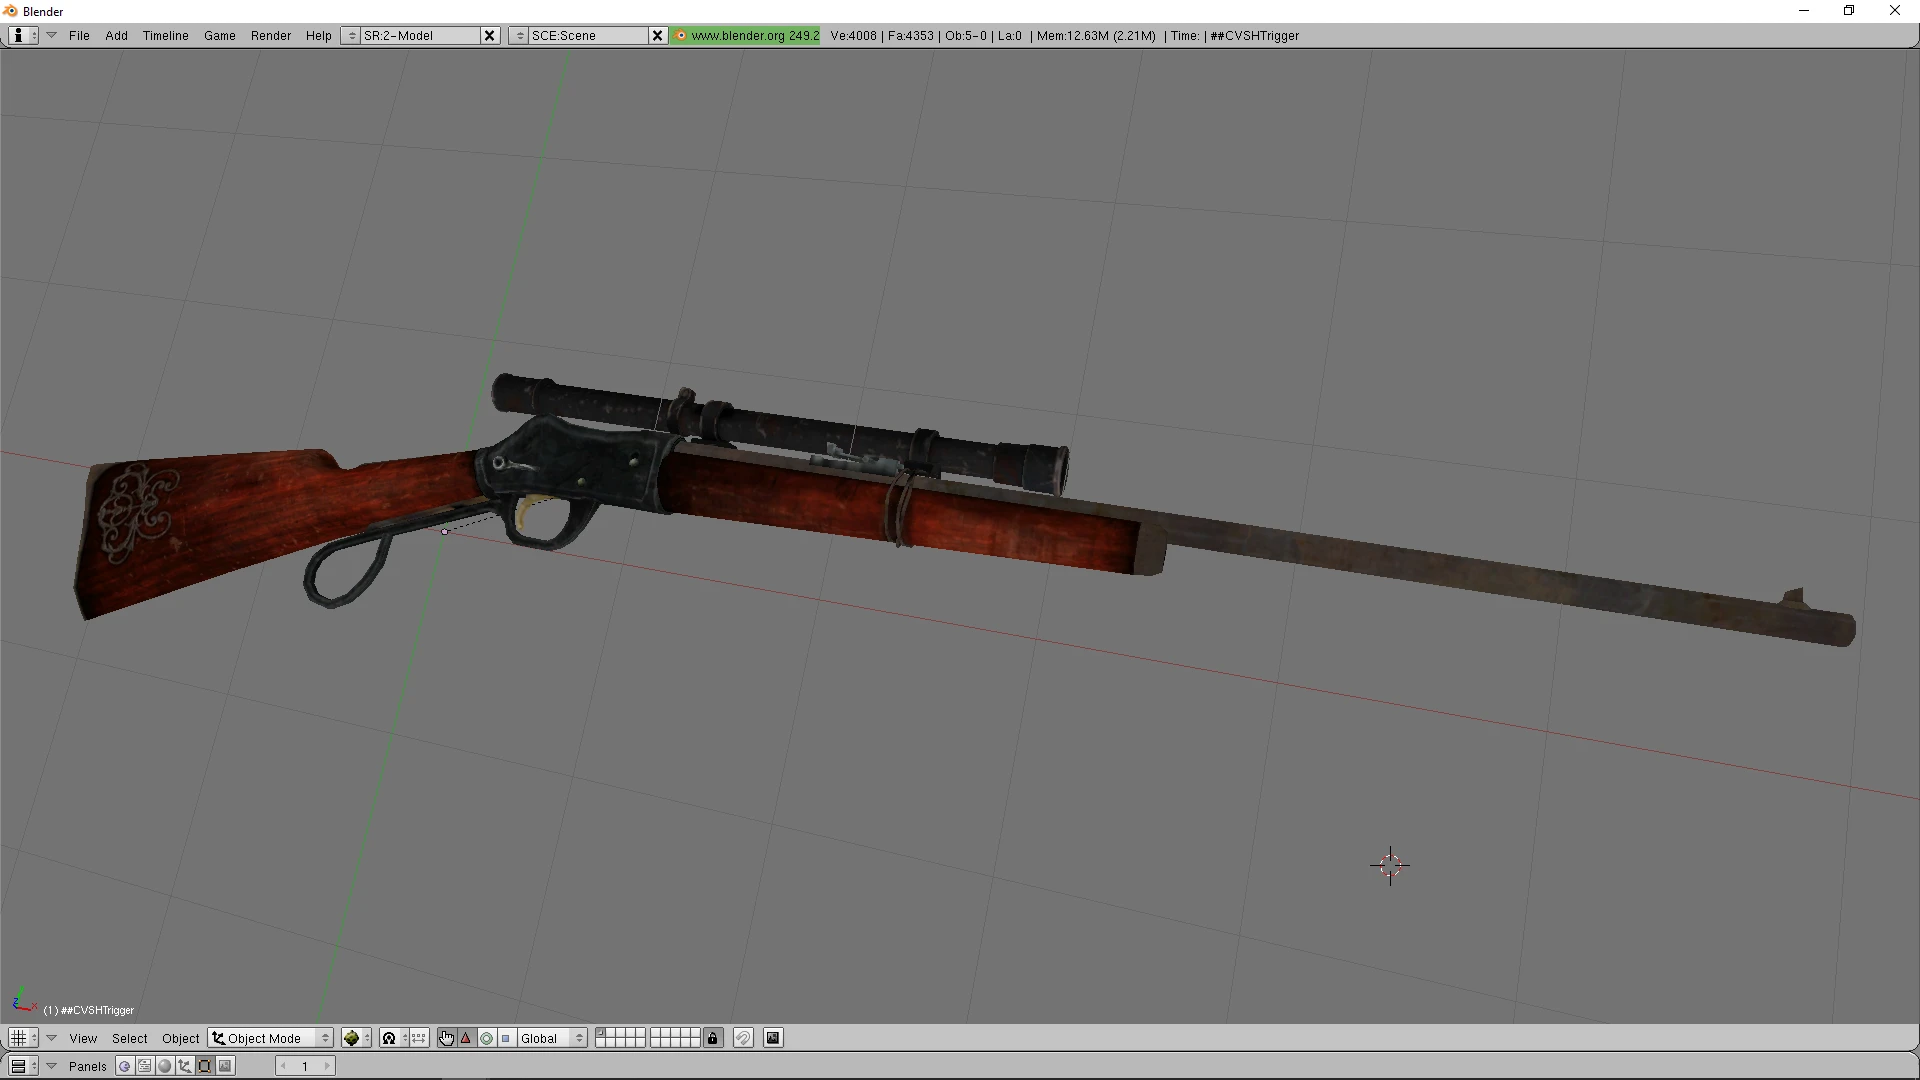
Task: Open the viewport draw type selector
Action: tap(356, 1038)
